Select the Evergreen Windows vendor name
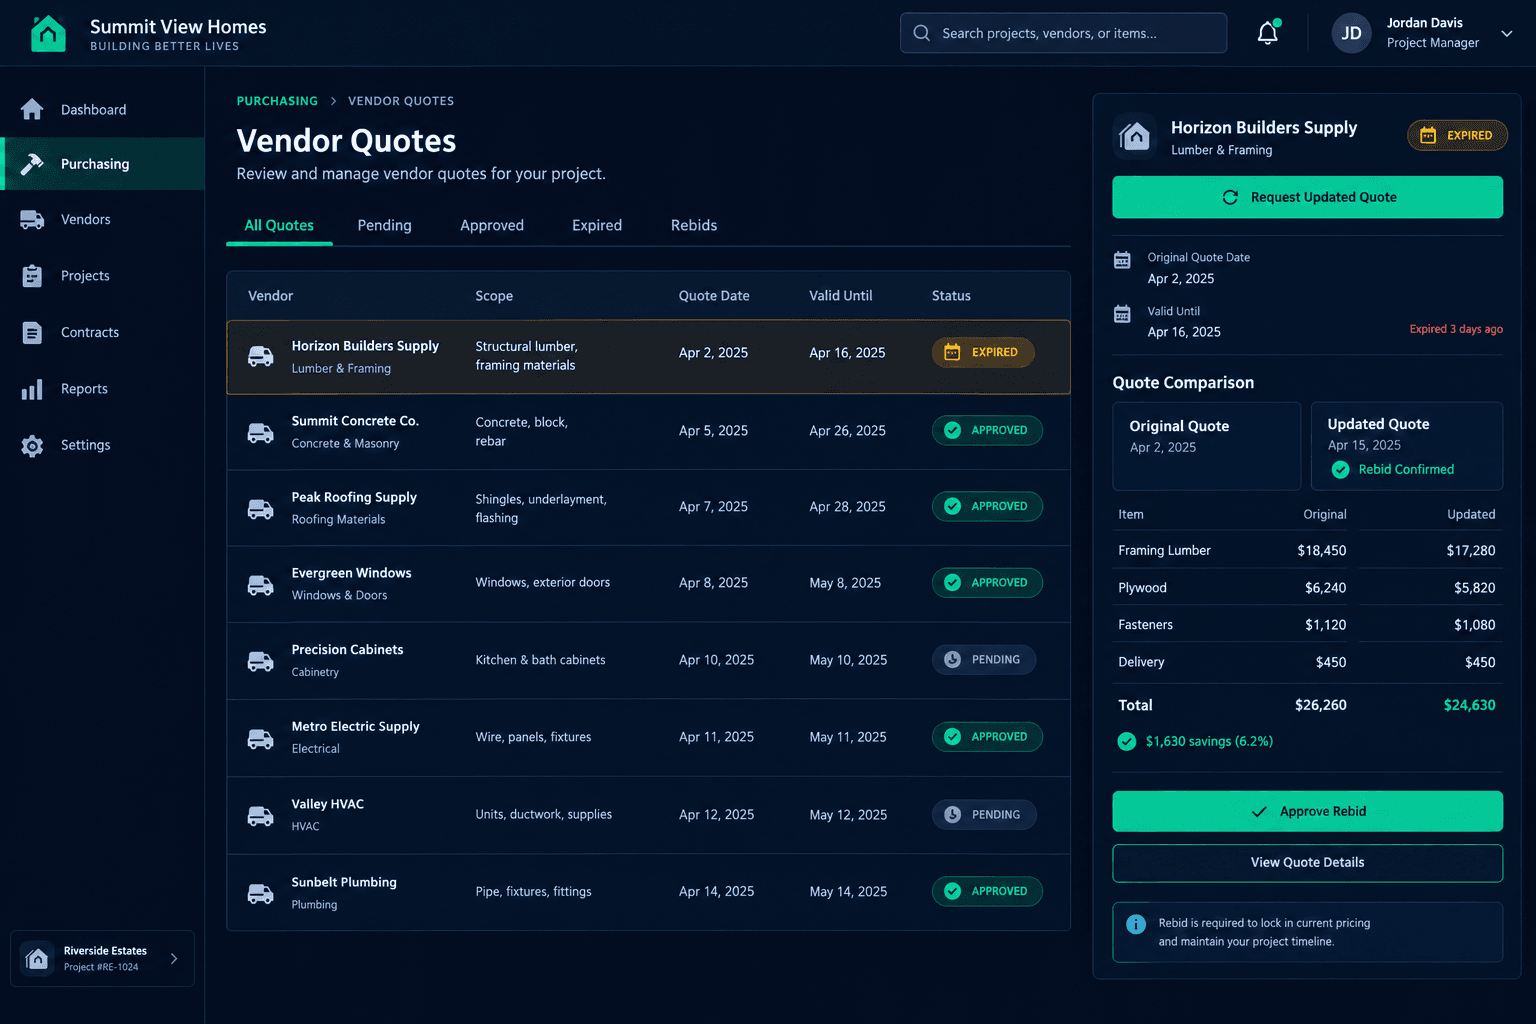Image resolution: width=1536 pixels, height=1024 pixels. (x=351, y=573)
